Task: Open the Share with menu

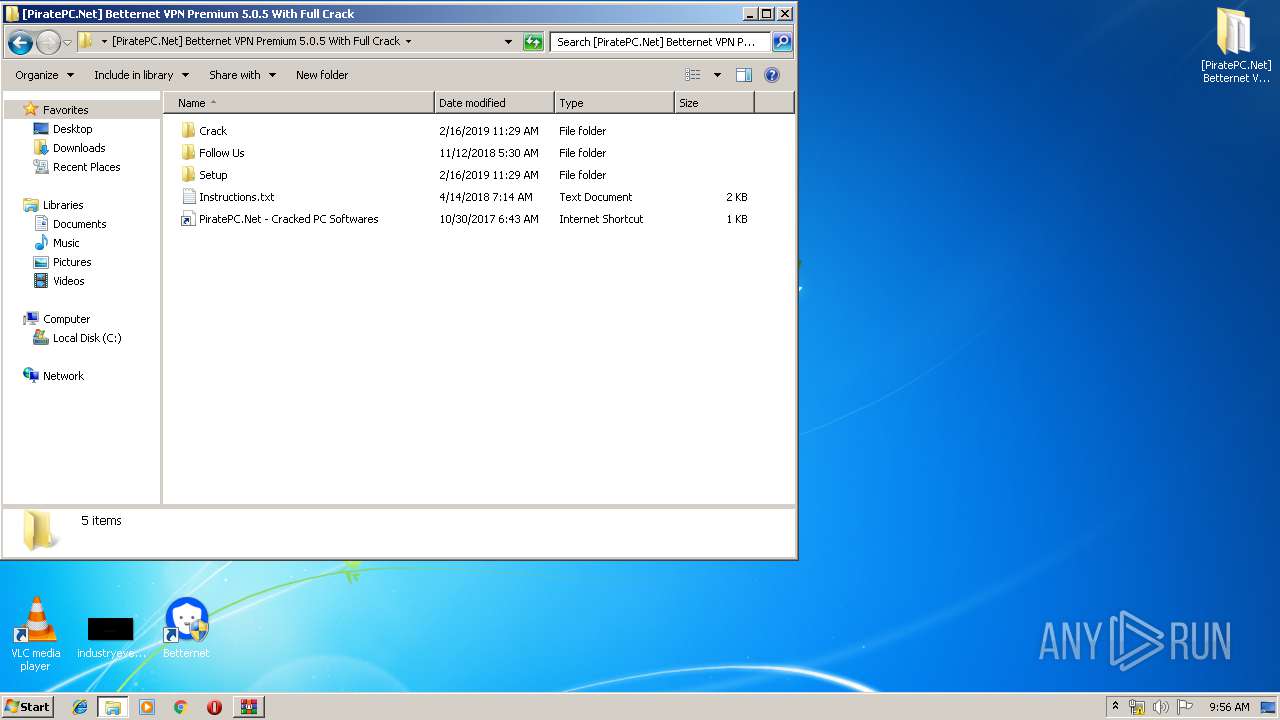Action: [x=242, y=75]
